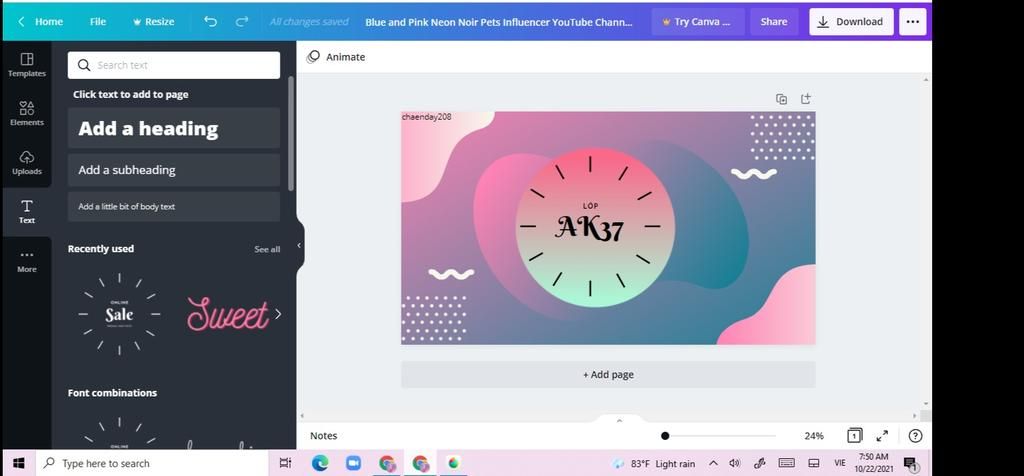Image resolution: width=1024 pixels, height=476 pixels.
Task: Open Zoom from the taskbar
Action: tap(353, 463)
